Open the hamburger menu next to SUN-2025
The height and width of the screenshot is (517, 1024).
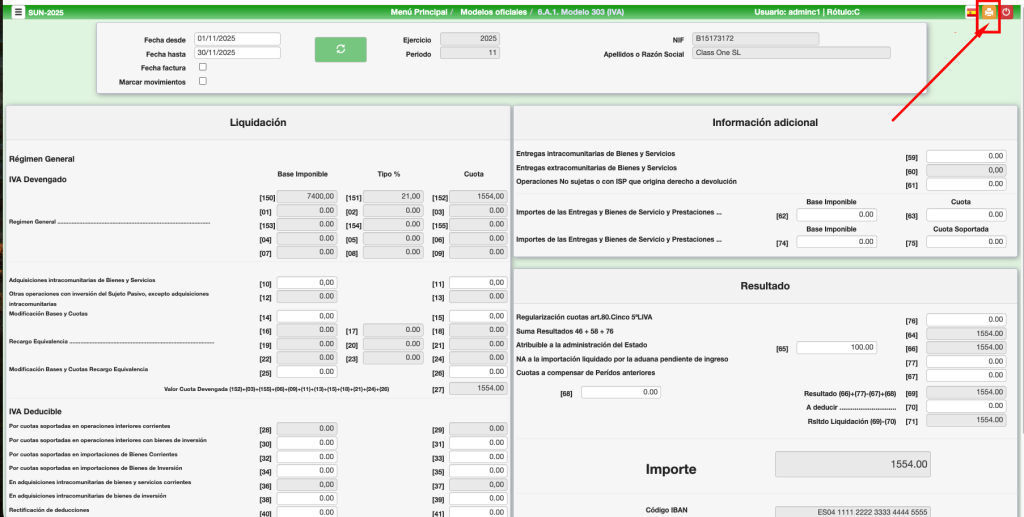point(18,12)
